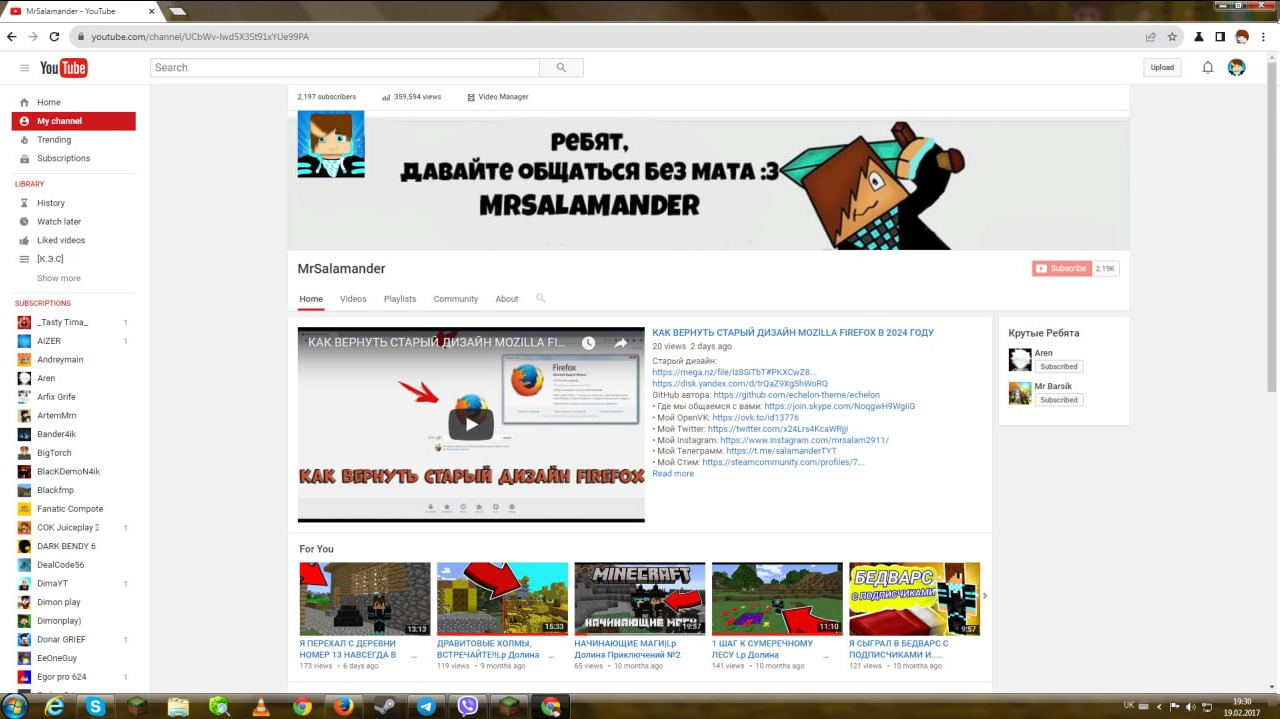This screenshot has height=719, width=1280.
Task: Switch to the Playlists tab
Action: [x=400, y=299]
